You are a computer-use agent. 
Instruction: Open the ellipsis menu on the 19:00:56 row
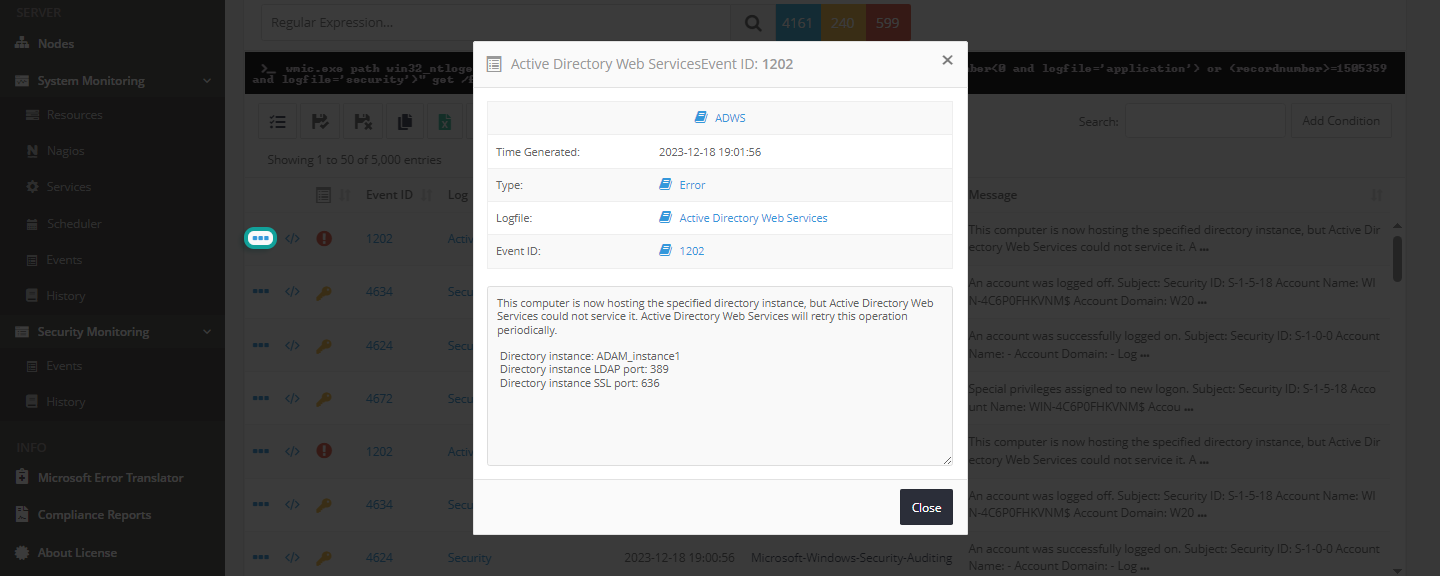point(261,558)
